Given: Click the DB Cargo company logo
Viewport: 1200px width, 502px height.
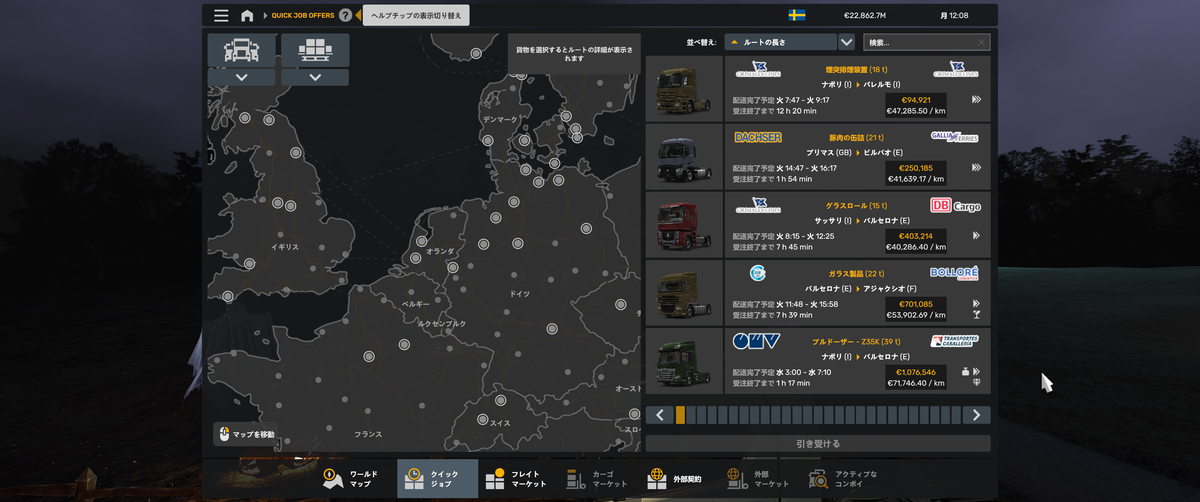Looking at the screenshot, I should [x=955, y=206].
